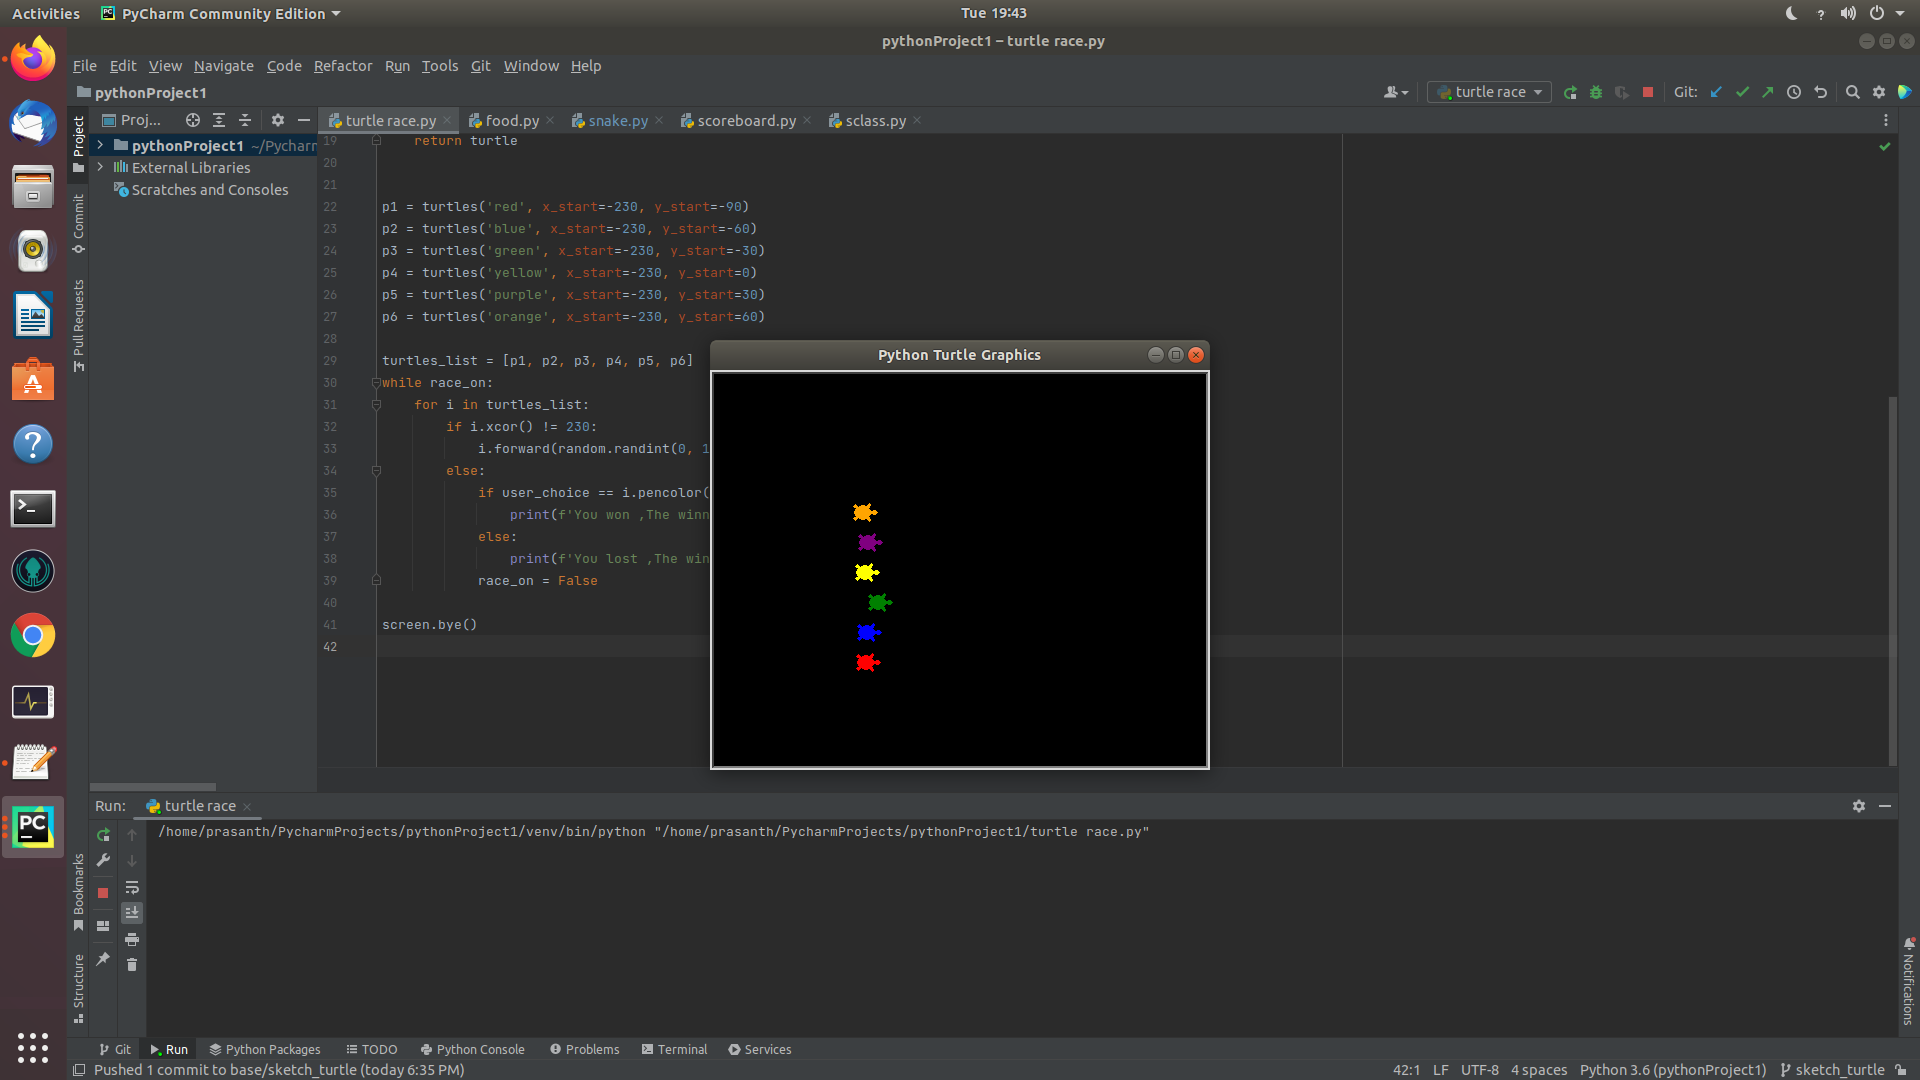Toggle soft-wrap in Run console

coord(132,888)
